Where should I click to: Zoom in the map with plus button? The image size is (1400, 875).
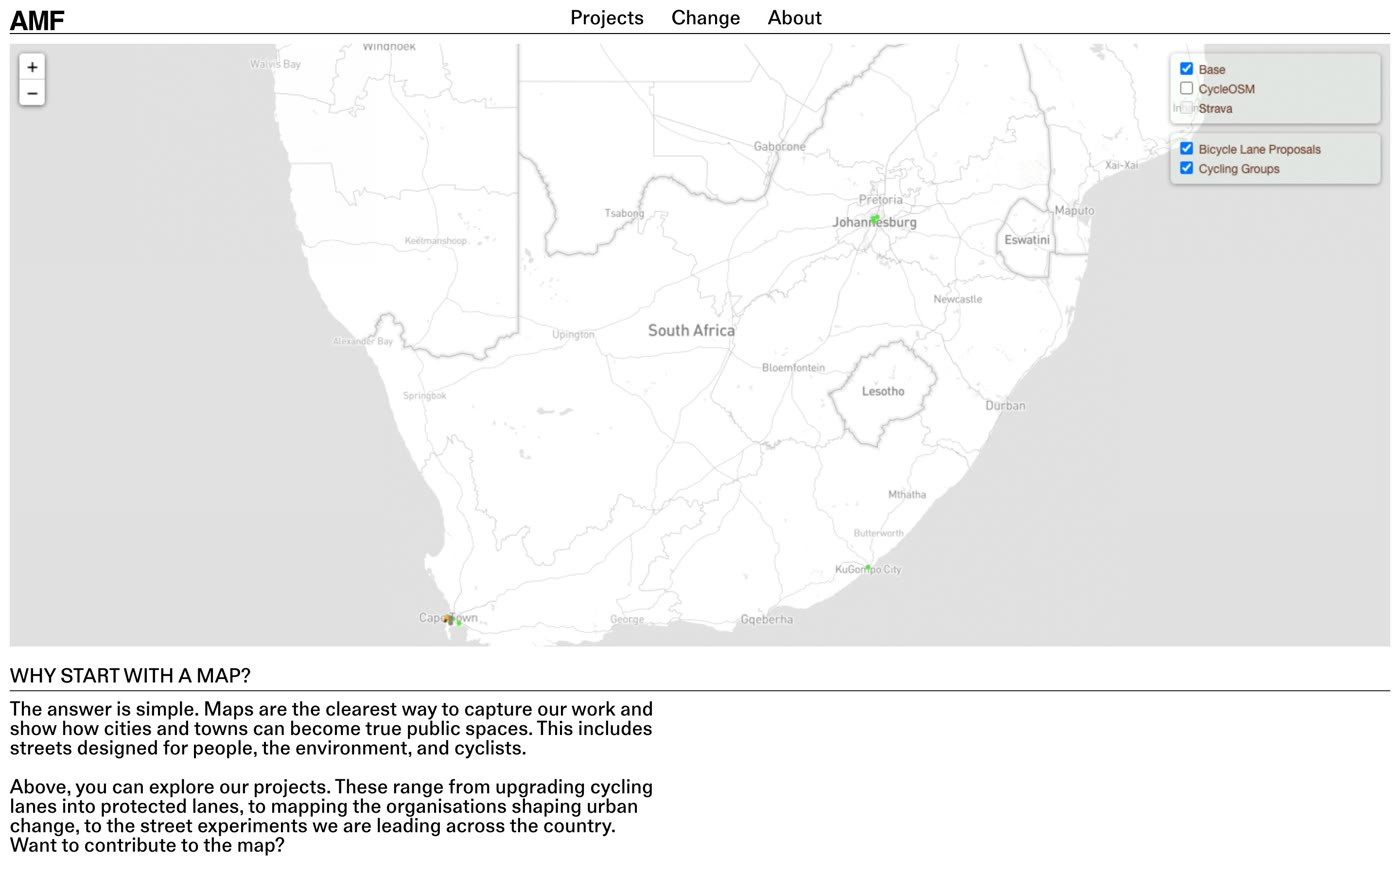pos(32,67)
